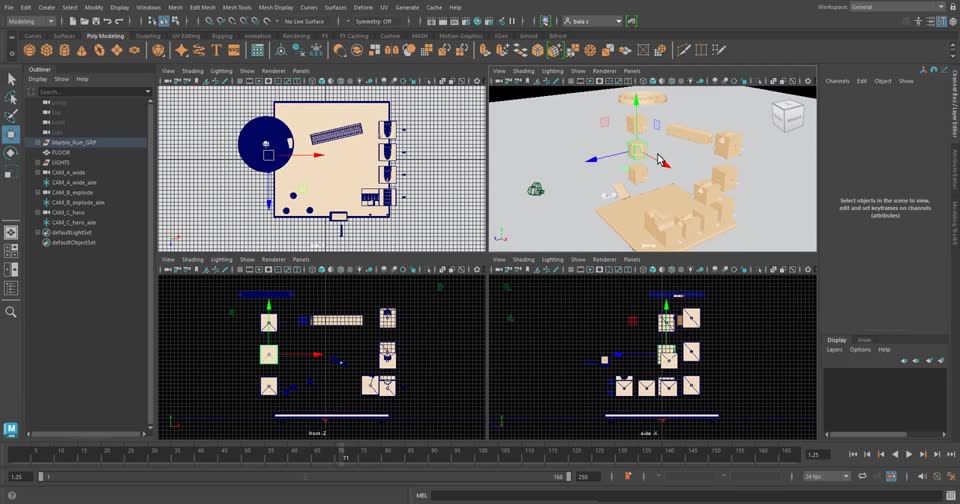This screenshot has width=960, height=504.
Task: Play the animation forwards
Action: [909, 454]
